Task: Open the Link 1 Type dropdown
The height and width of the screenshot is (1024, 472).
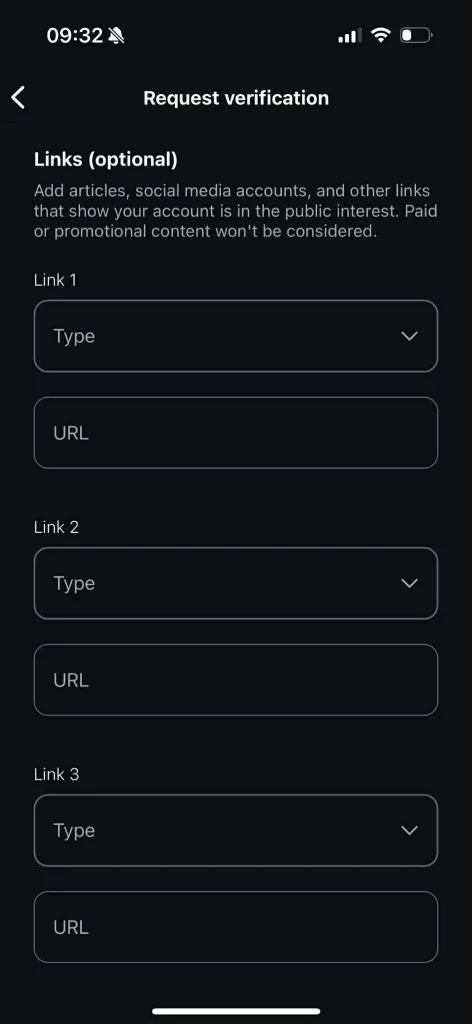Action: (236, 336)
